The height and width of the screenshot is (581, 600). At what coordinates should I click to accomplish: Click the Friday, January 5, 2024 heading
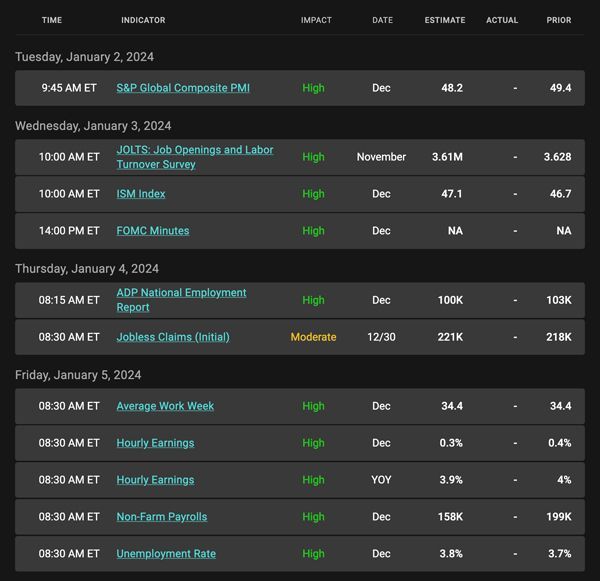pyautogui.click(x=78, y=375)
